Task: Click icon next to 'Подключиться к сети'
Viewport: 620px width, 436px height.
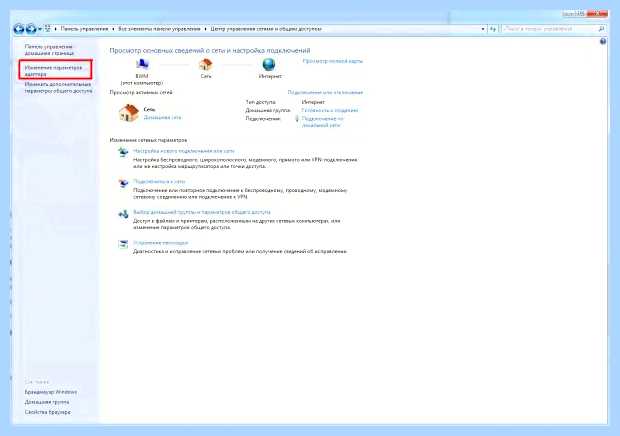Action: tap(123, 183)
